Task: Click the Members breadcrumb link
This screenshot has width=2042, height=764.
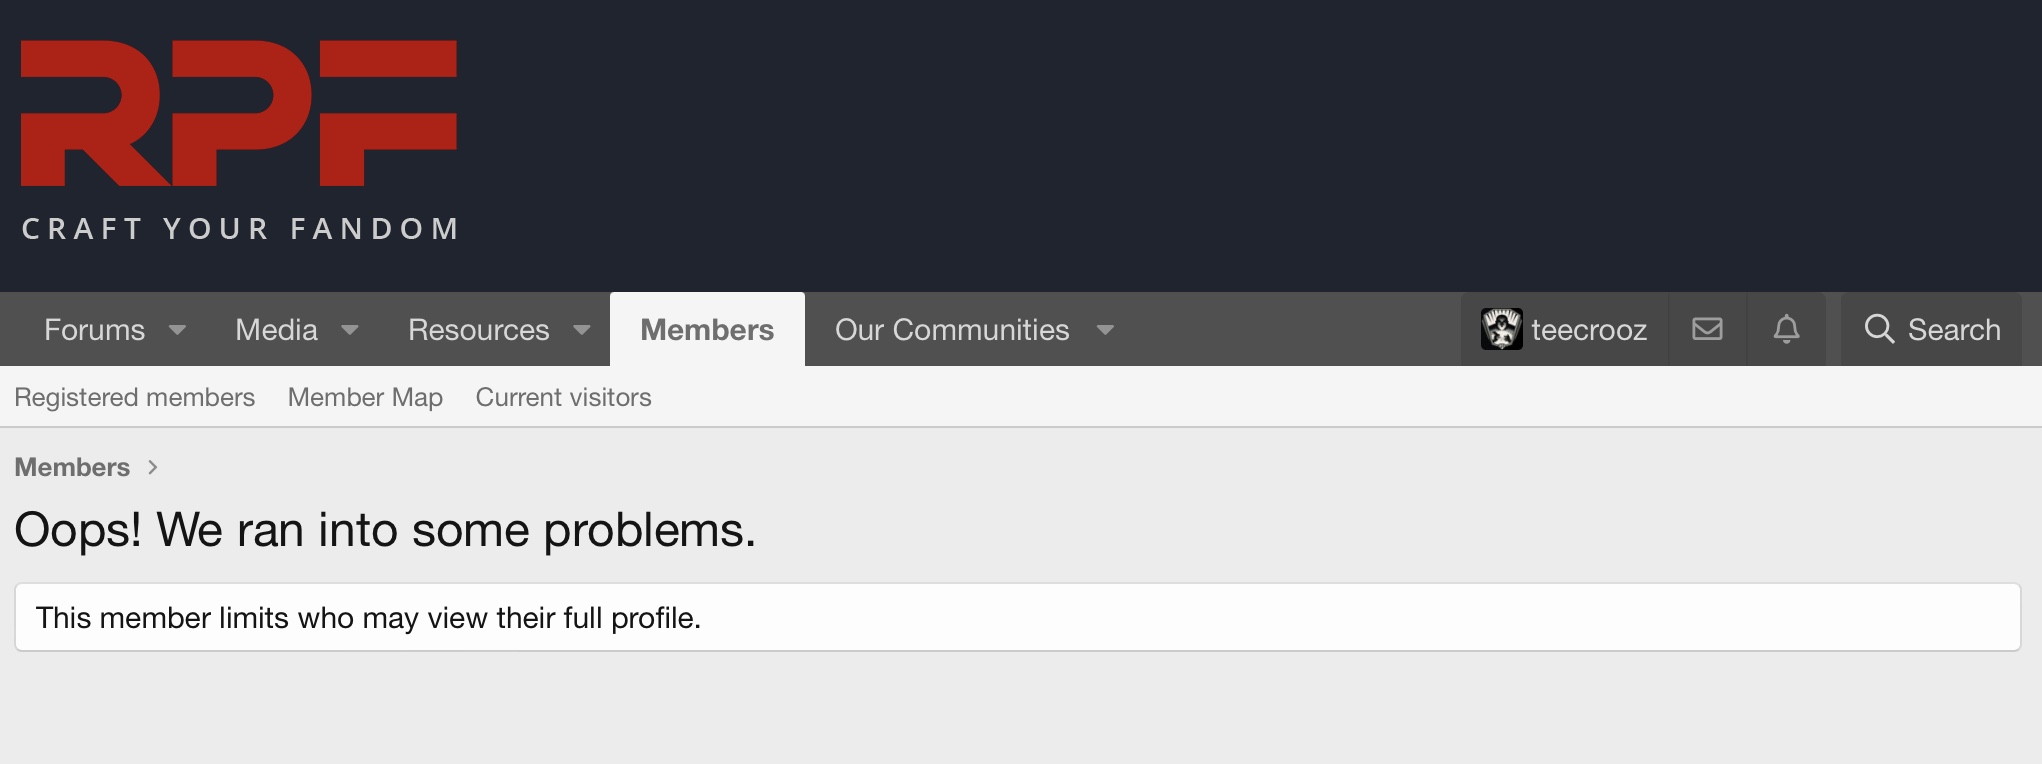Action: 72,467
